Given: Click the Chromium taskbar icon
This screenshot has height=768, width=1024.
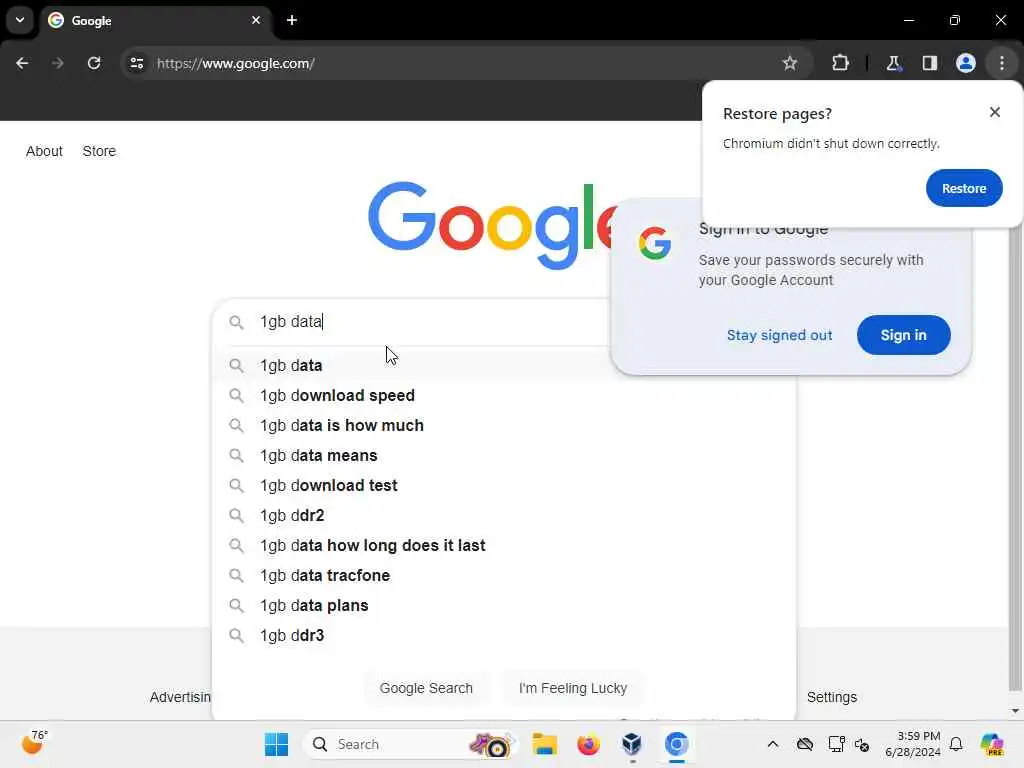Looking at the screenshot, I should (x=677, y=744).
